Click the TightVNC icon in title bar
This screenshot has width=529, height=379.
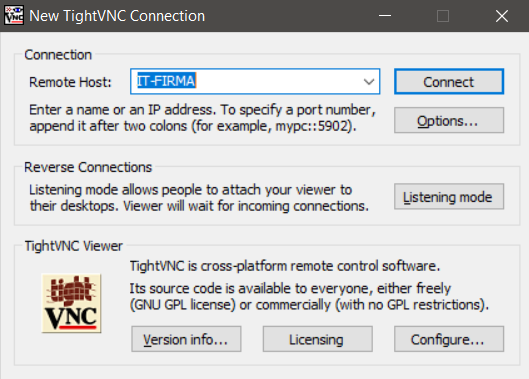point(14,16)
